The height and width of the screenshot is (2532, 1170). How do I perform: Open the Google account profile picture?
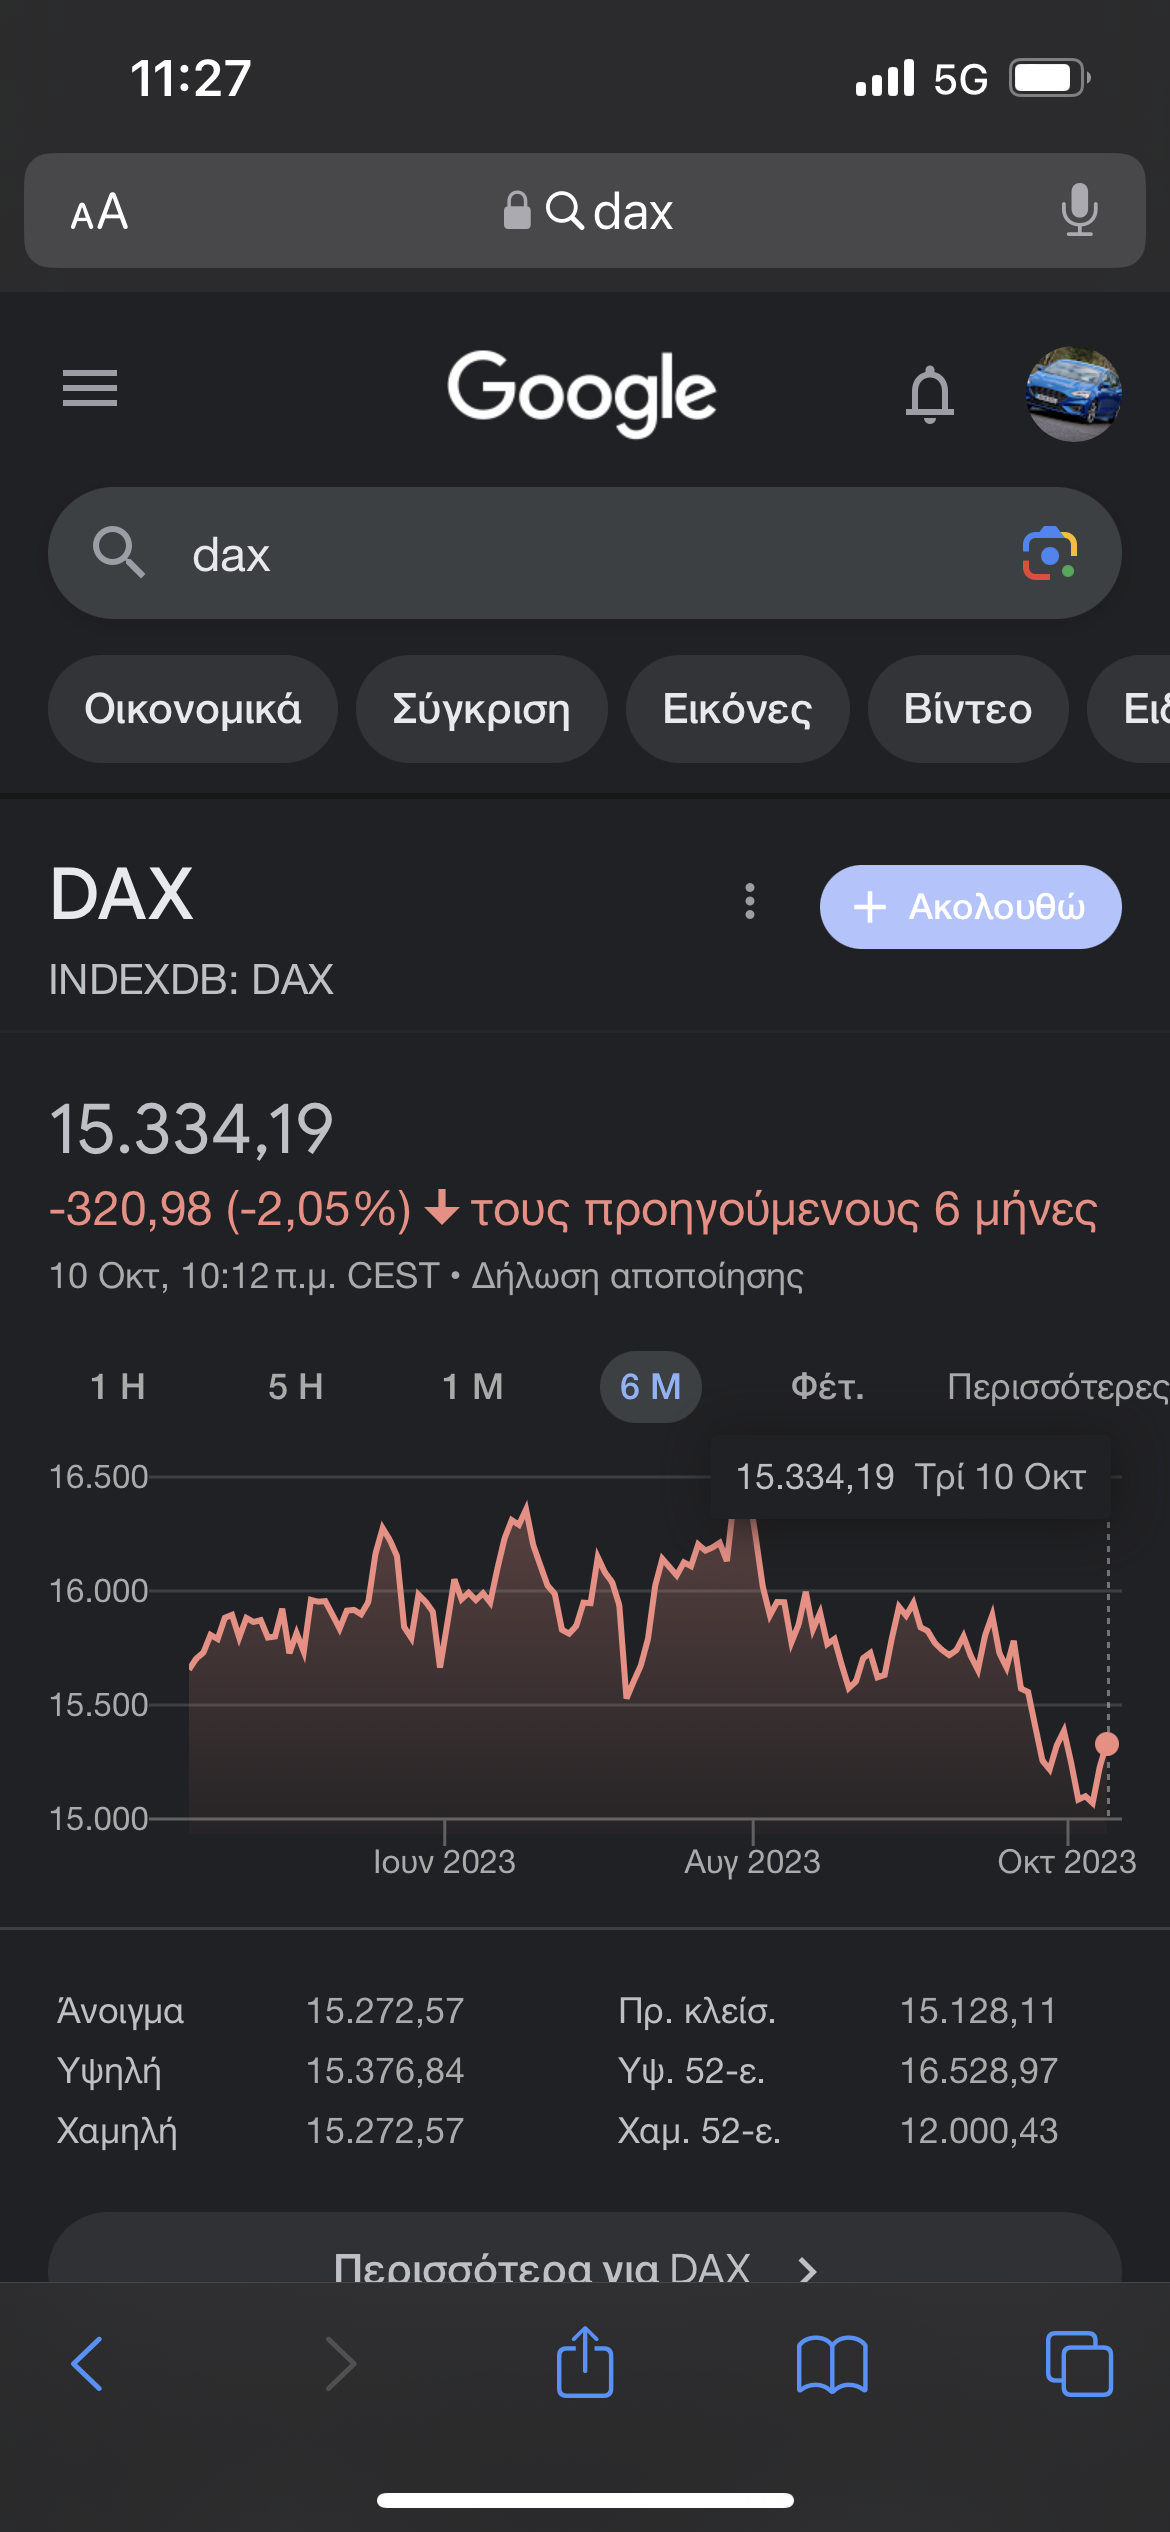(1073, 393)
